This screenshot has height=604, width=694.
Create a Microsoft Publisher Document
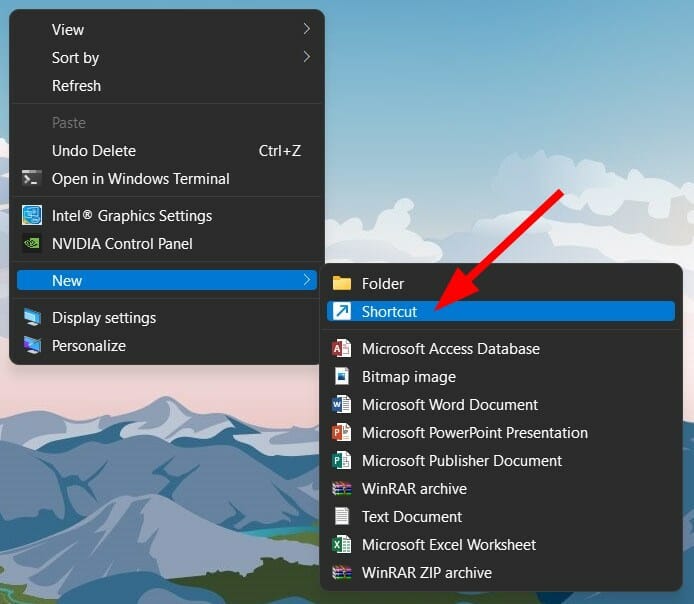point(501,460)
